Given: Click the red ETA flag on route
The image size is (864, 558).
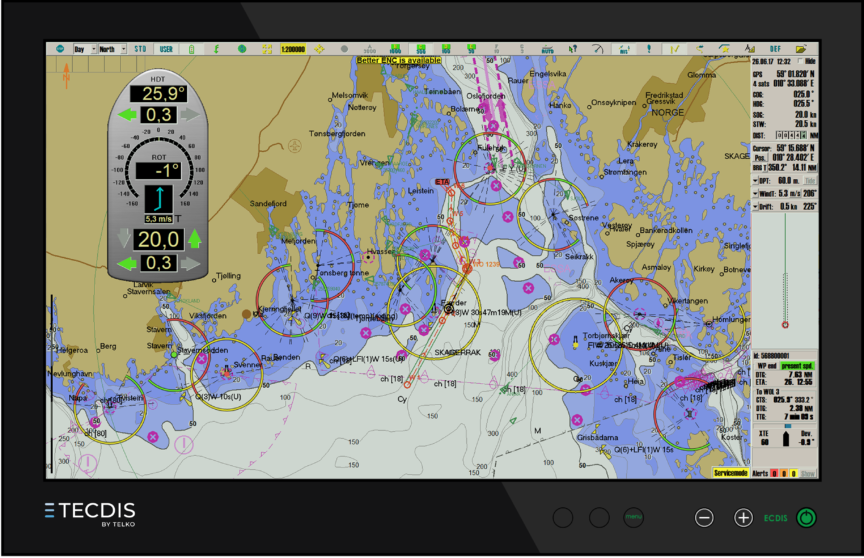Looking at the screenshot, I should [442, 182].
